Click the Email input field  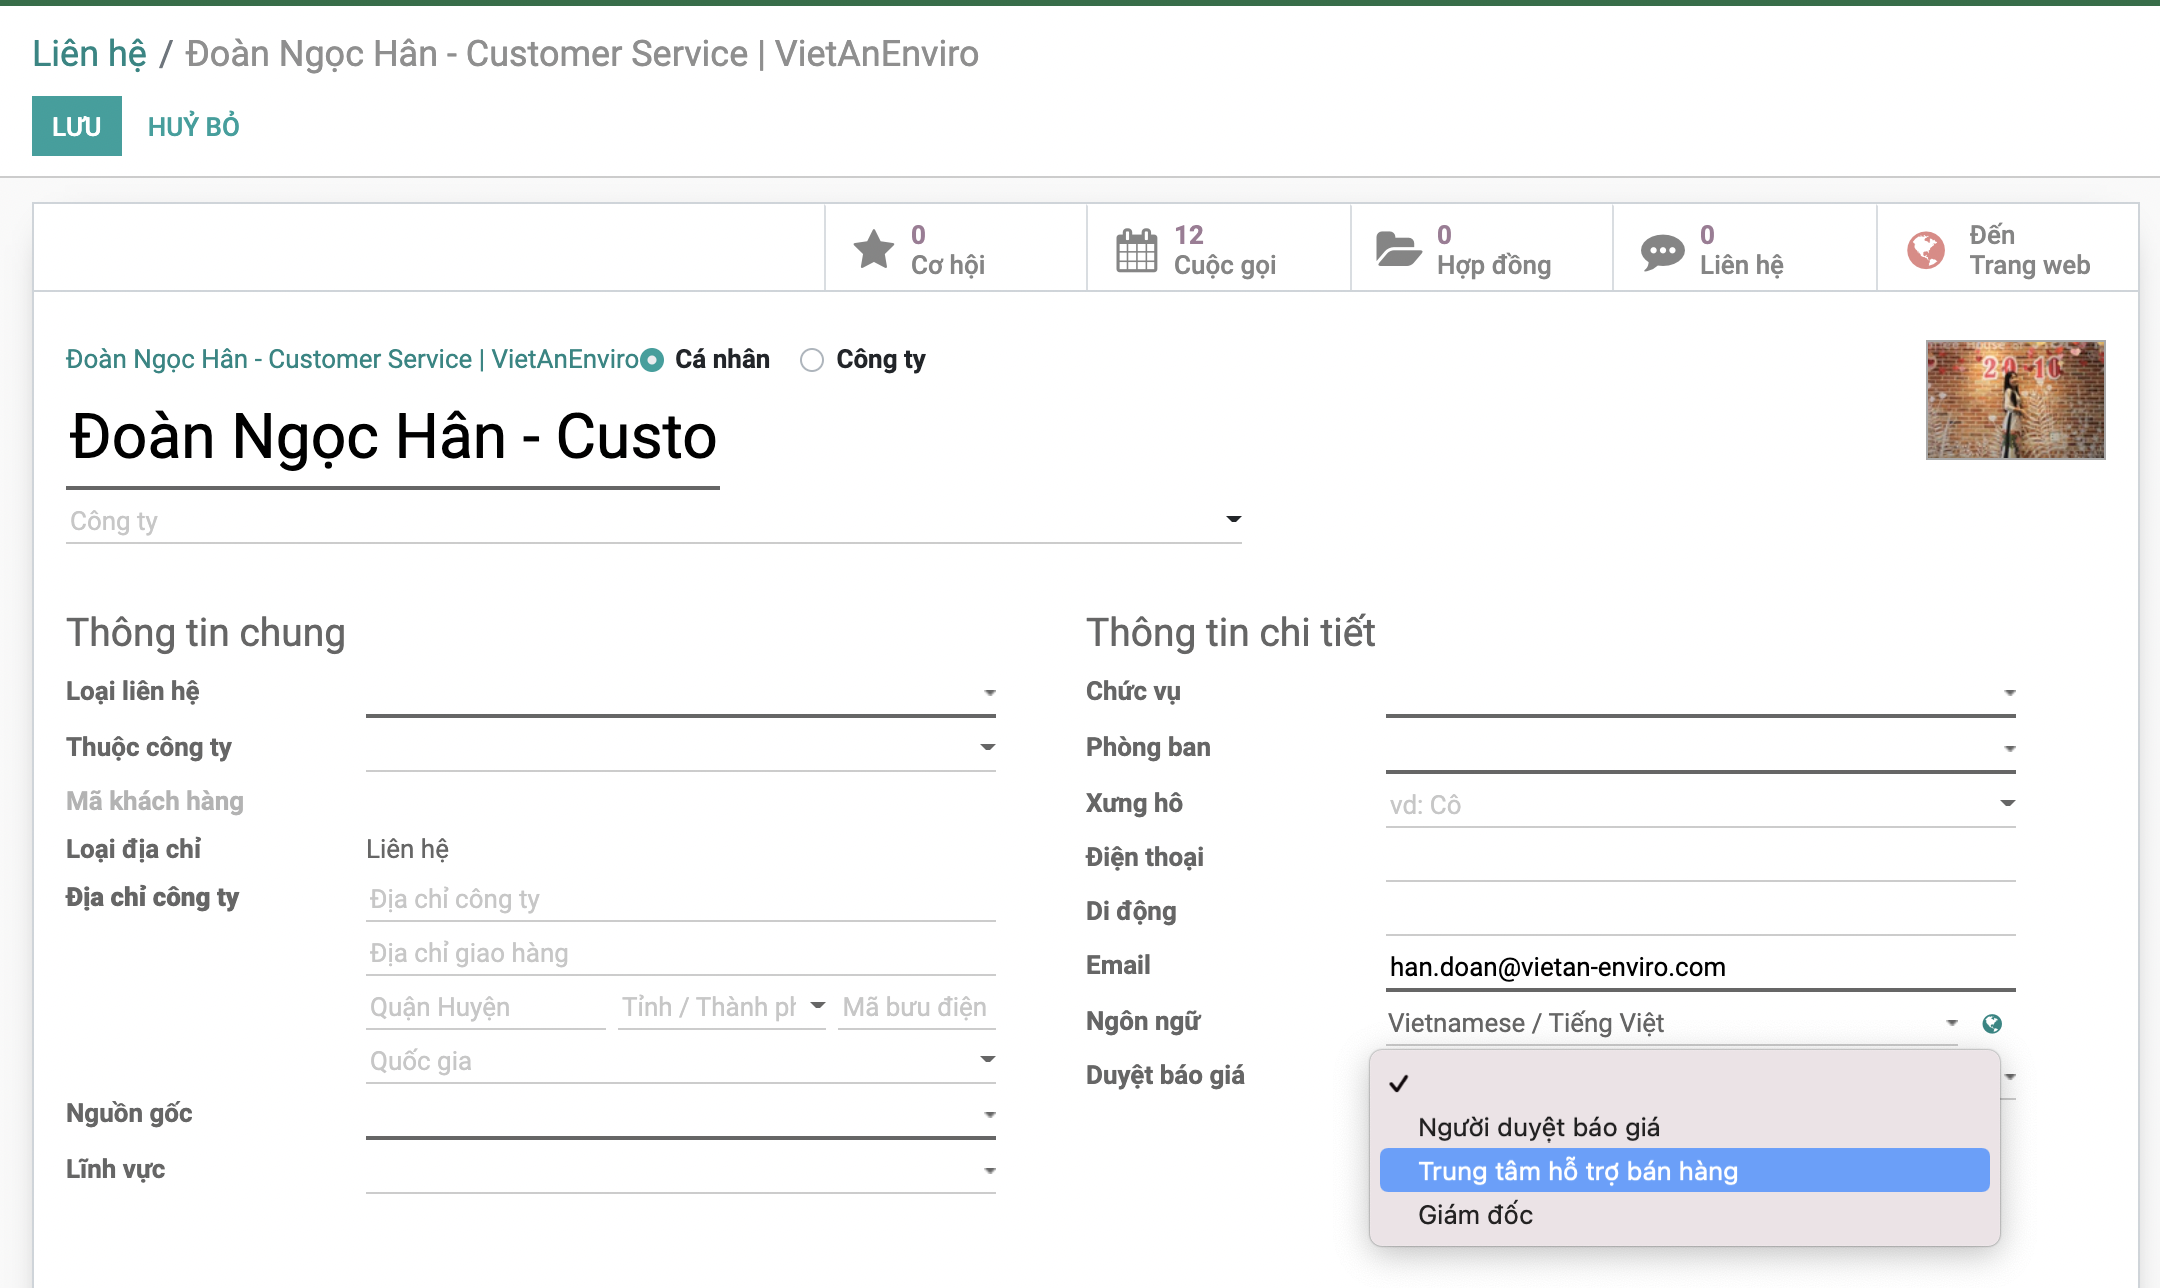coord(1699,967)
